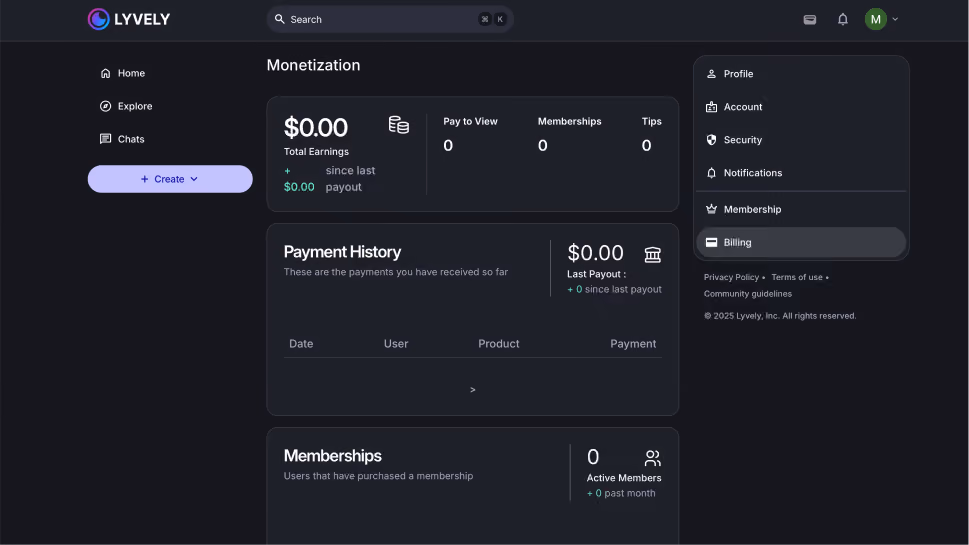Click the Monetization page title
The height and width of the screenshot is (545, 969).
(313, 65)
